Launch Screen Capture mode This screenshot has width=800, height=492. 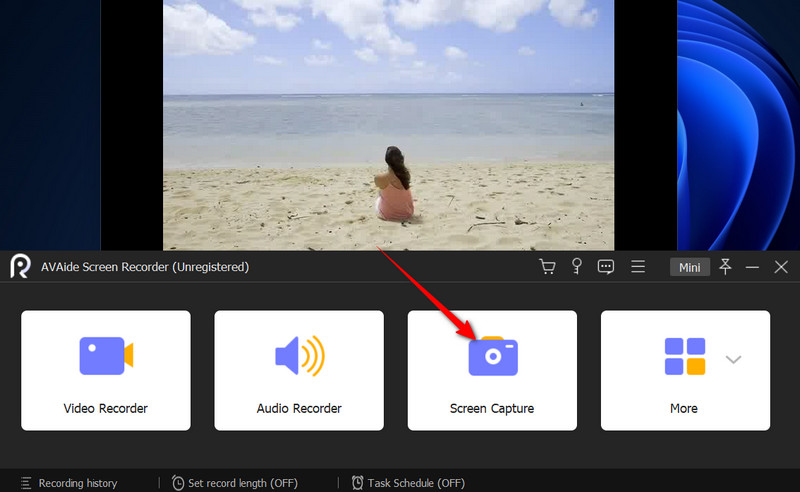(492, 370)
